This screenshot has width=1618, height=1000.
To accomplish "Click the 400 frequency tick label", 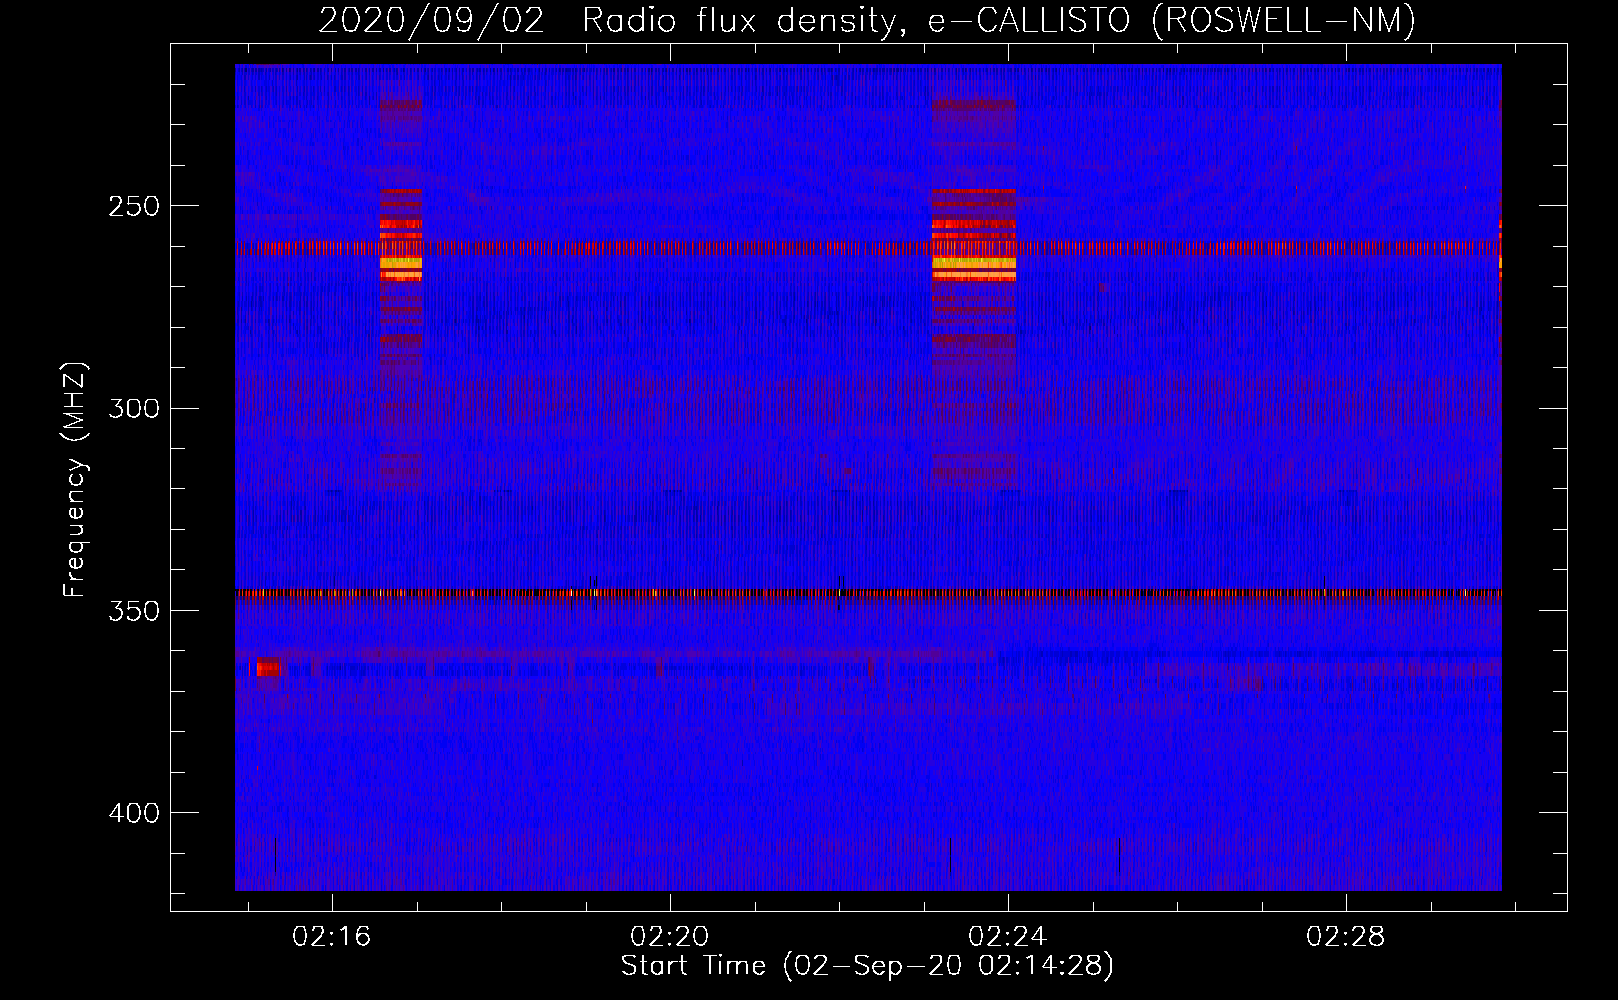I will [134, 813].
